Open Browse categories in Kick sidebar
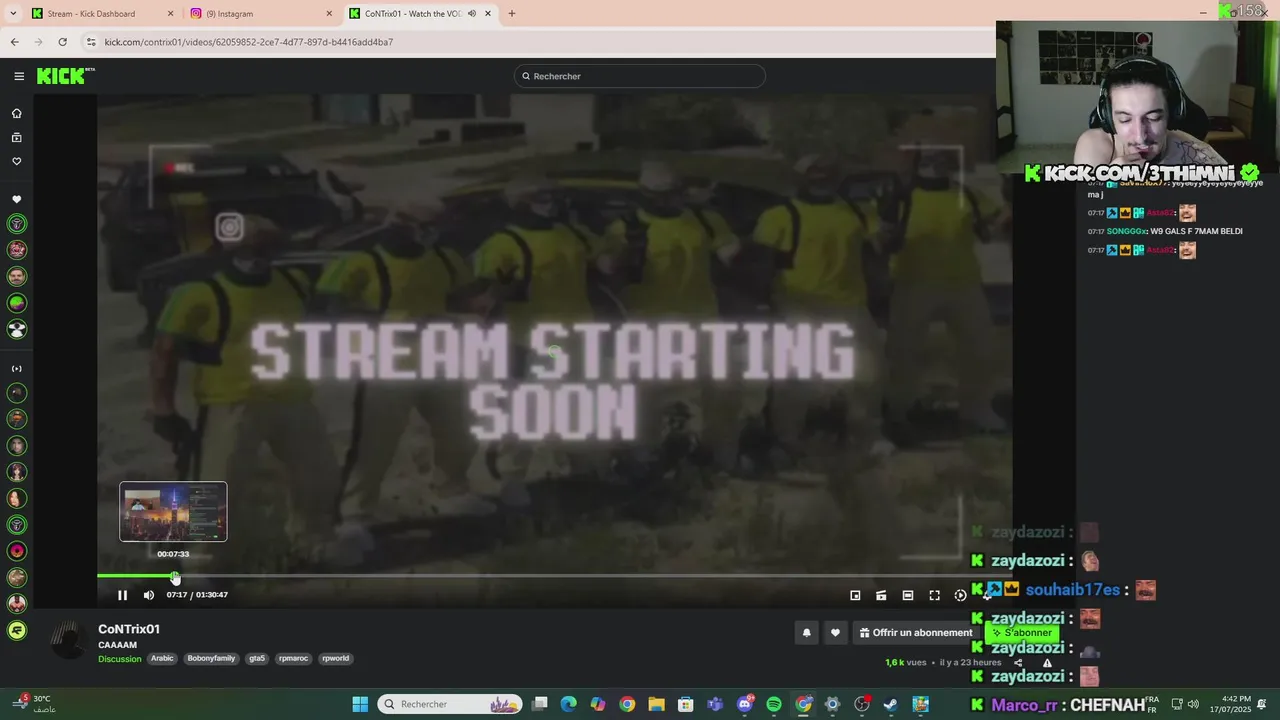 tap(17, 137)
